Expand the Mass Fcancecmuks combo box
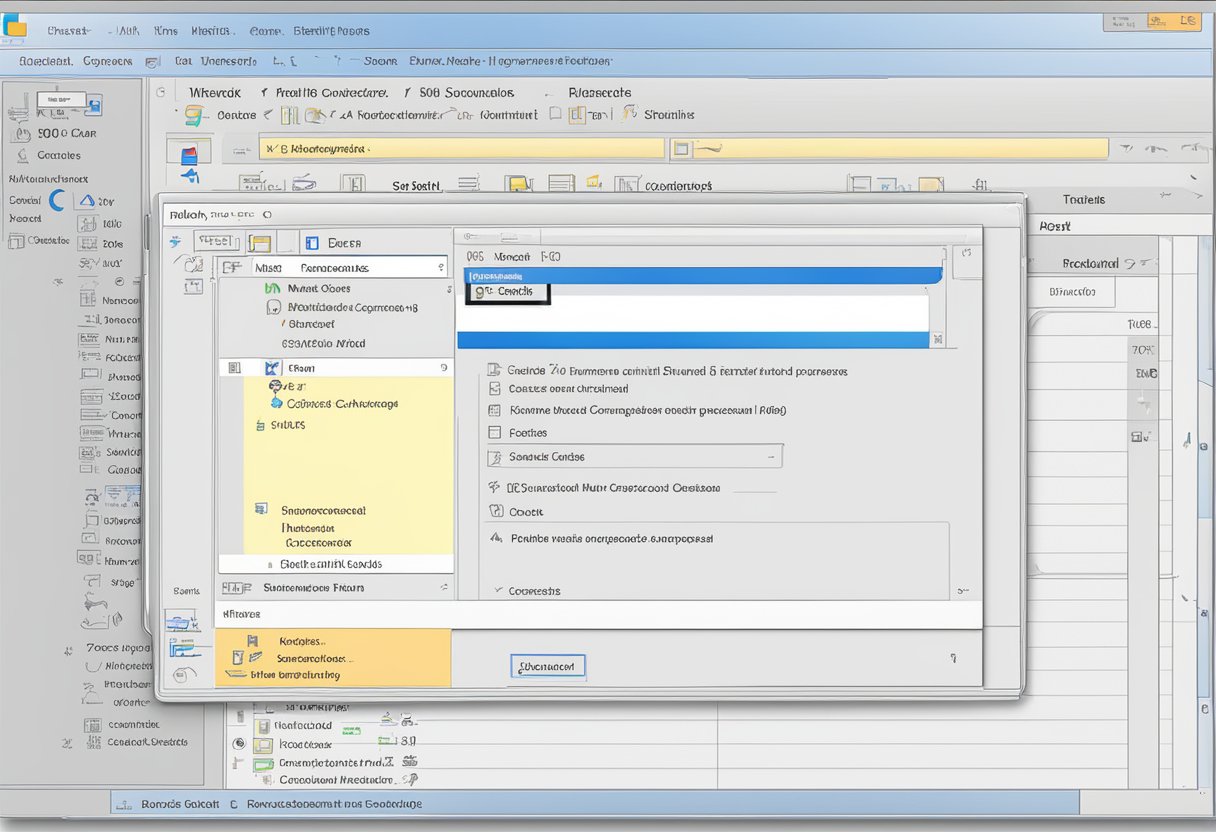The image size is (1216, 832). click(x=440, y=268)
